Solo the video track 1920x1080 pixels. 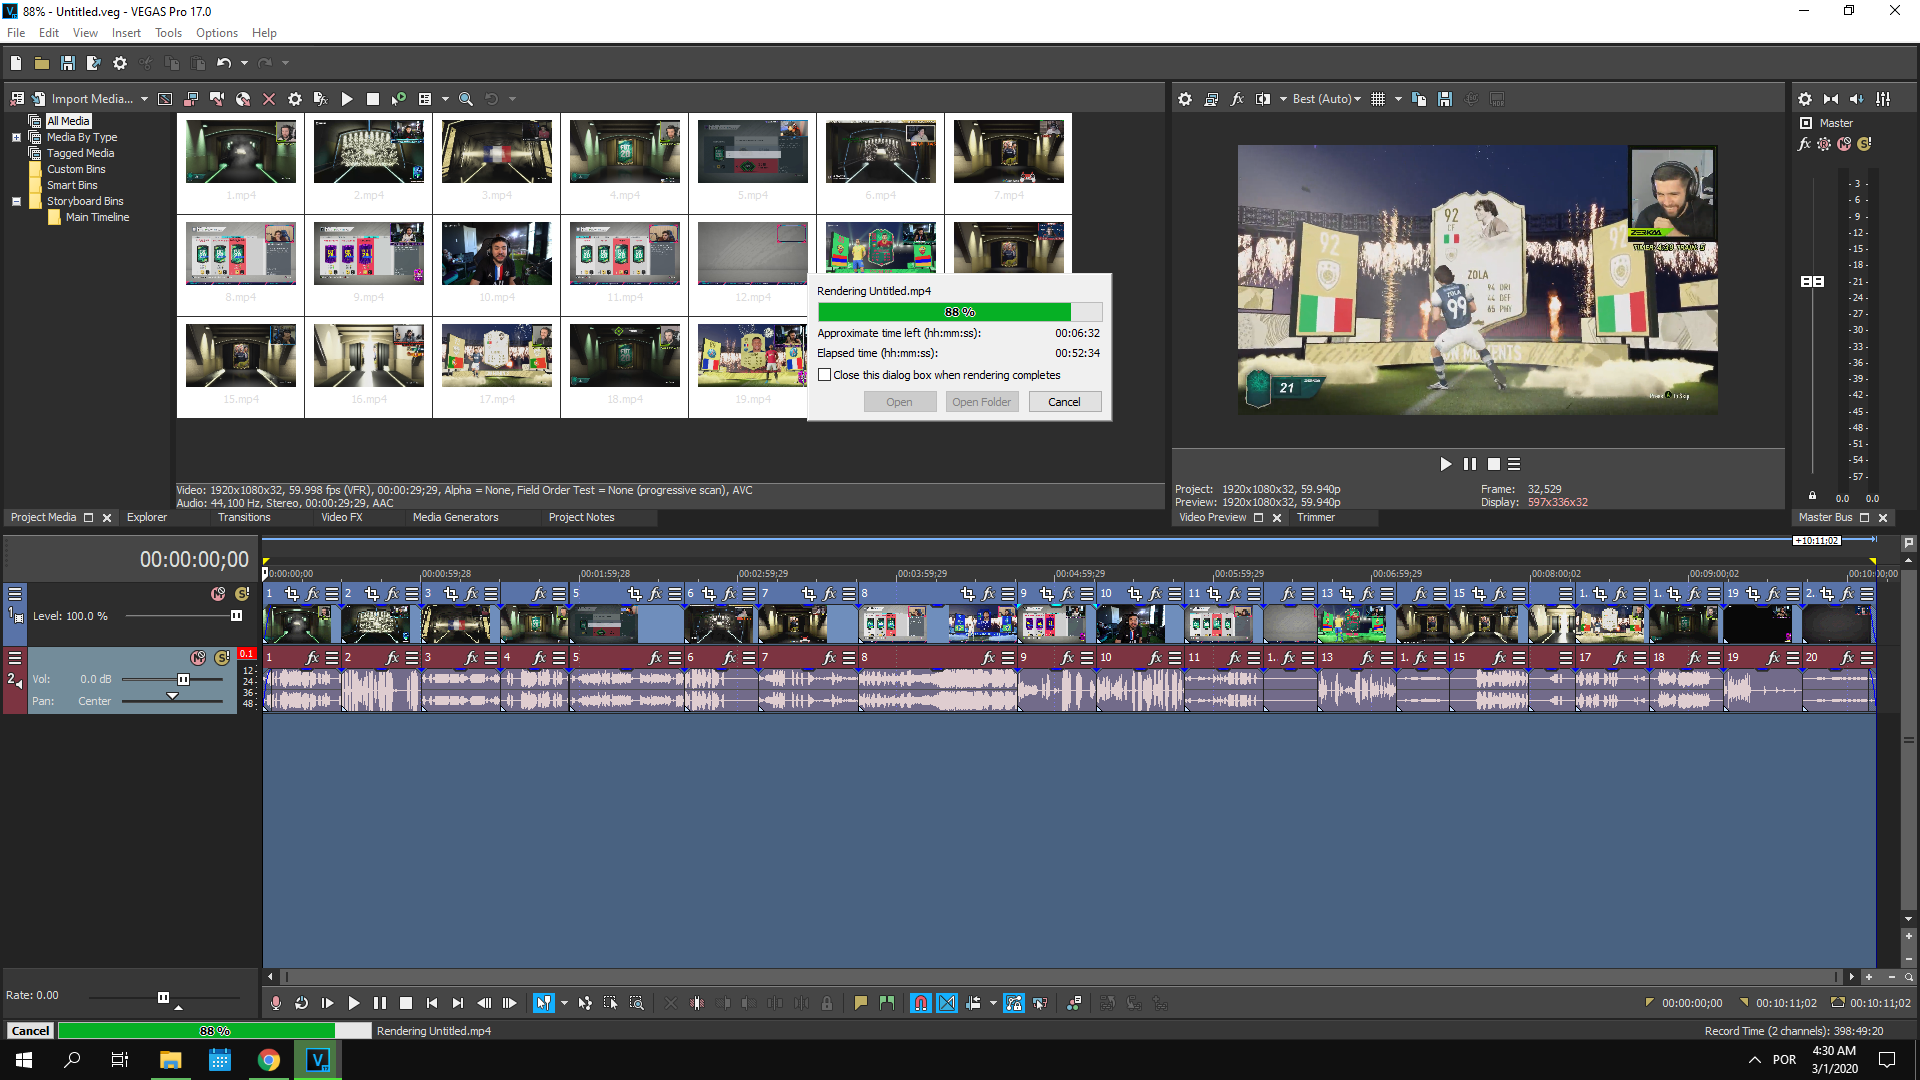pyautogui.click(x=241, y=594)
